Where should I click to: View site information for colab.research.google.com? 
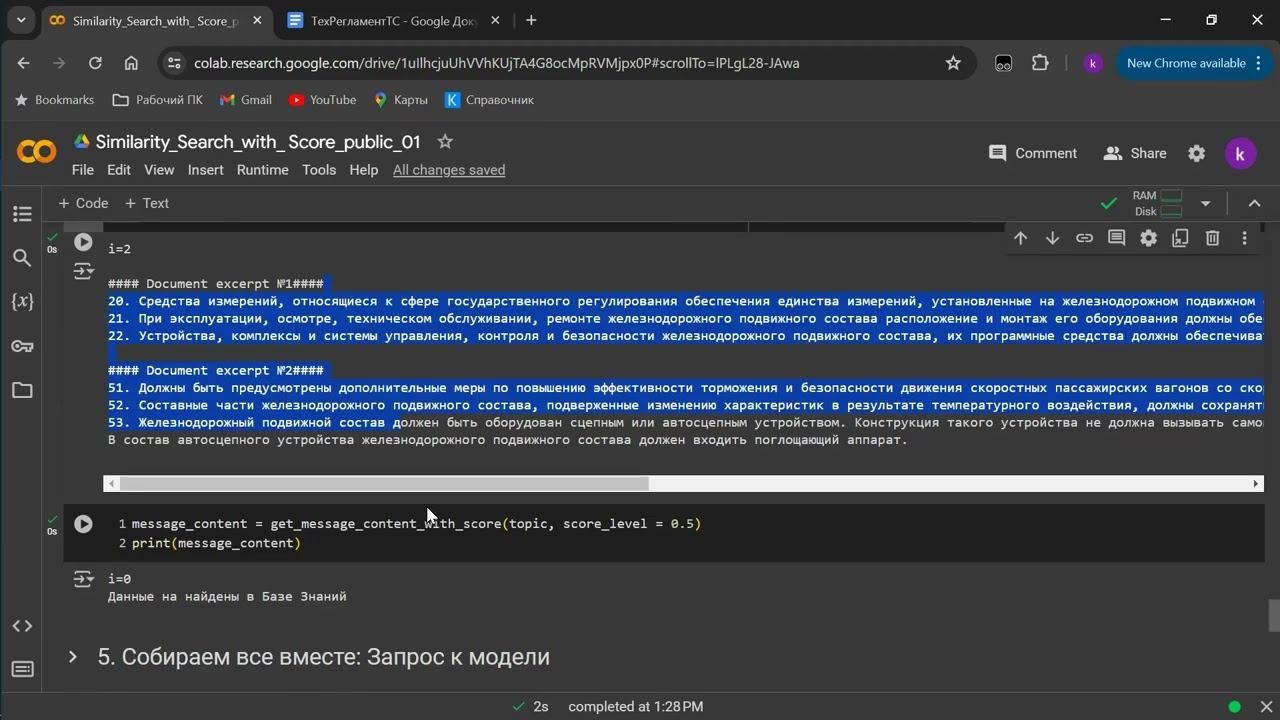tap(174, 63)
